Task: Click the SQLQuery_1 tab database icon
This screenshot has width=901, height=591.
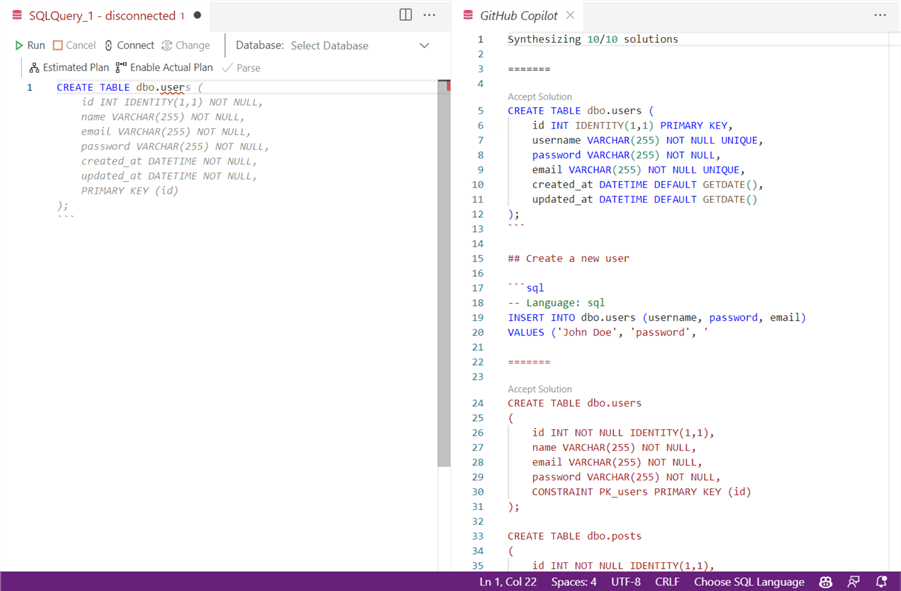Action: (x=18, y=16)
